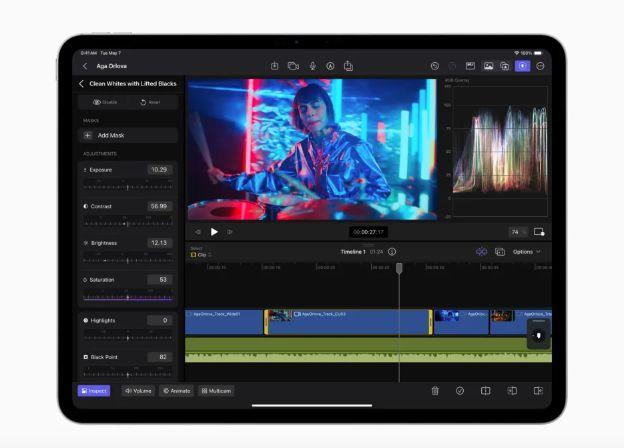Image resolution: width=624 pixels, height=448 pixels.
Task: Open the photo browser icon in top right
Action: [488, 66]
